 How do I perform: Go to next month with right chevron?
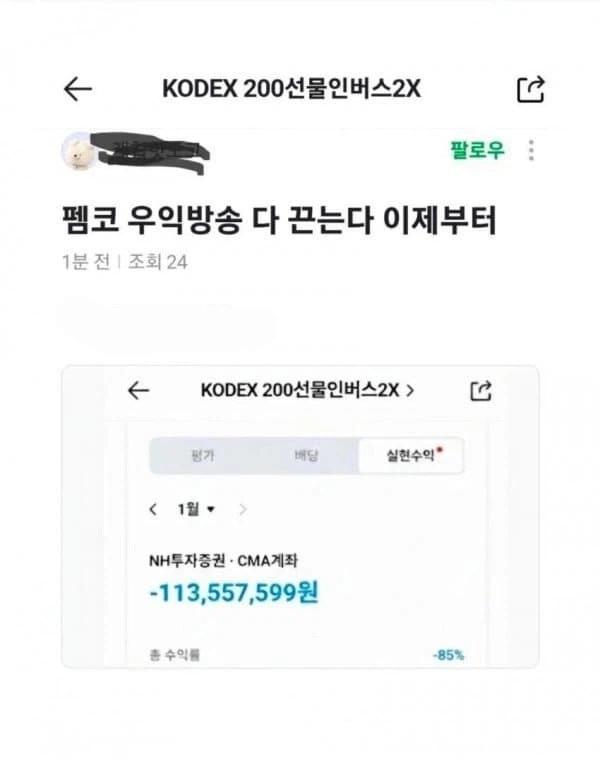[243, 509]
